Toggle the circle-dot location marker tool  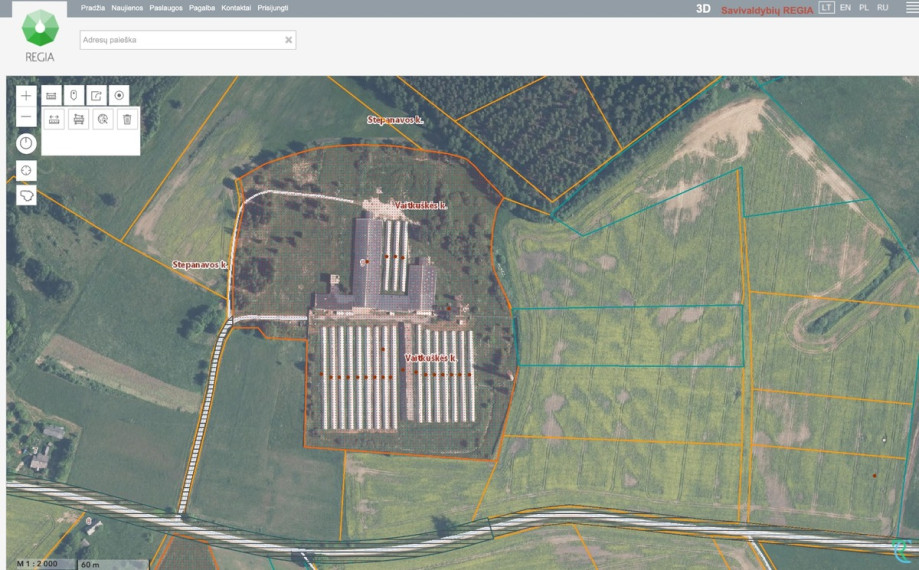pos(119,95)
